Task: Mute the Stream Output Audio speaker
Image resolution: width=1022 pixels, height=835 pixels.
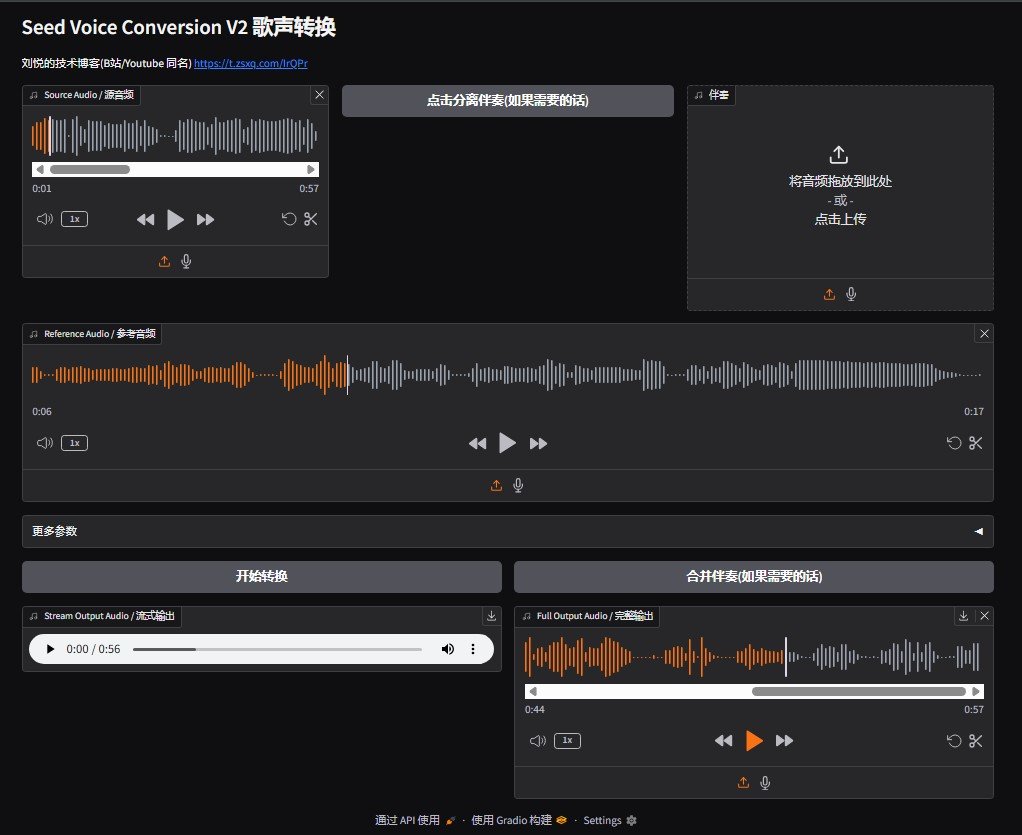Action: tap(447, 649)
